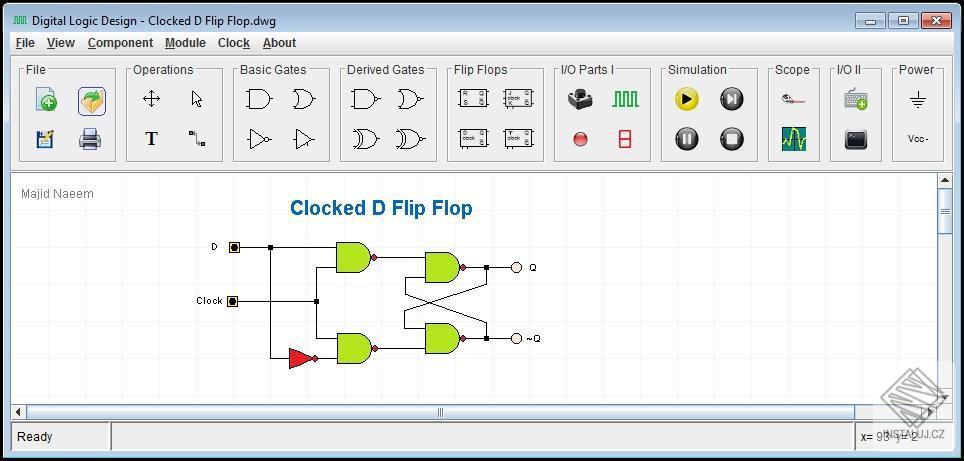Image resolution: width=964 pixels, height=461 pixels.
Task: Maximize the Digital Logic Design window
Action: [904, 20]
